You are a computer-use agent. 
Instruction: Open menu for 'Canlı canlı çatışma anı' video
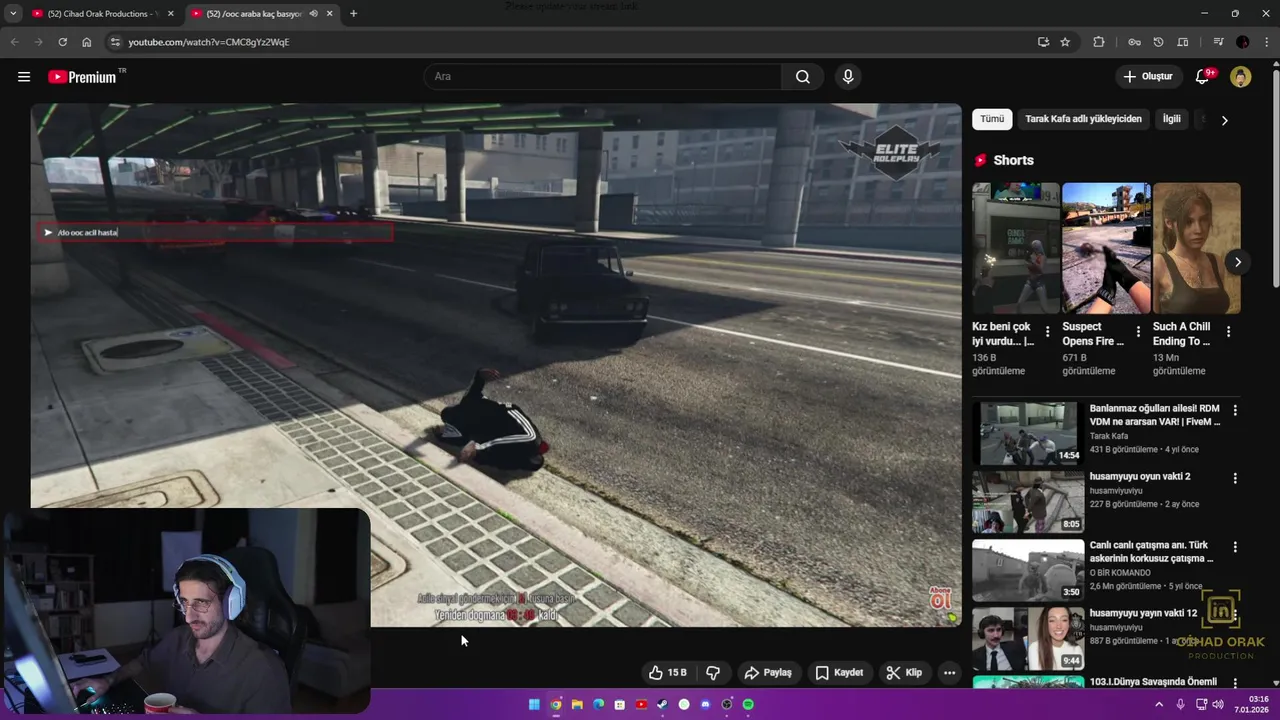pos(1235,547)
